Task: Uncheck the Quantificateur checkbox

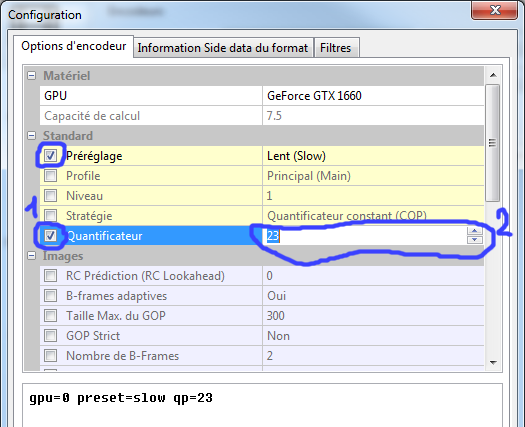Action: tap(51, 235)
